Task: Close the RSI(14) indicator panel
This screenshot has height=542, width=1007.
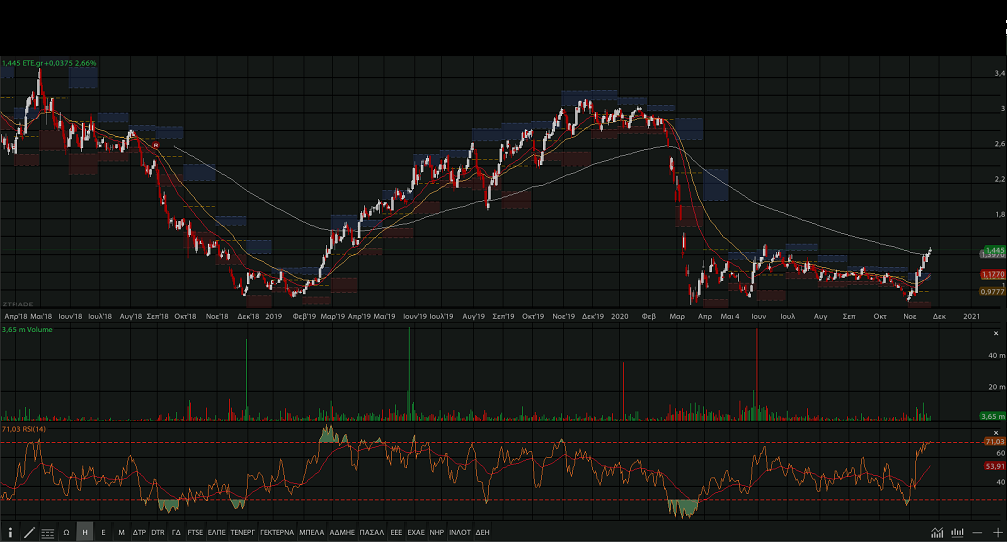Action: tap(994, 431)
